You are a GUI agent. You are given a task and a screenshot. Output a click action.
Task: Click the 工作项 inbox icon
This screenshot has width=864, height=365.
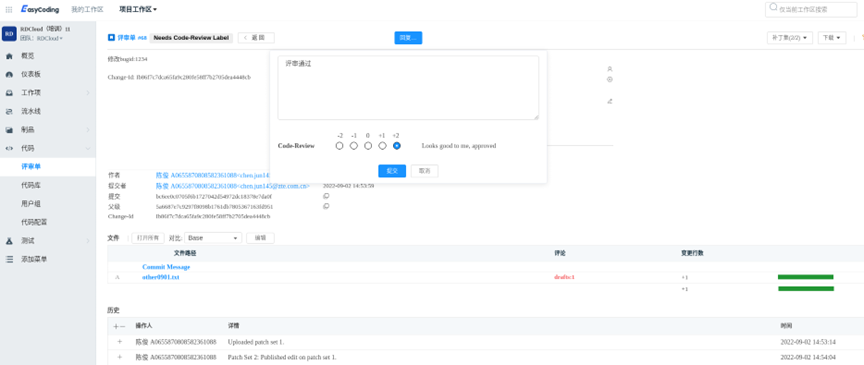(9, 93)
